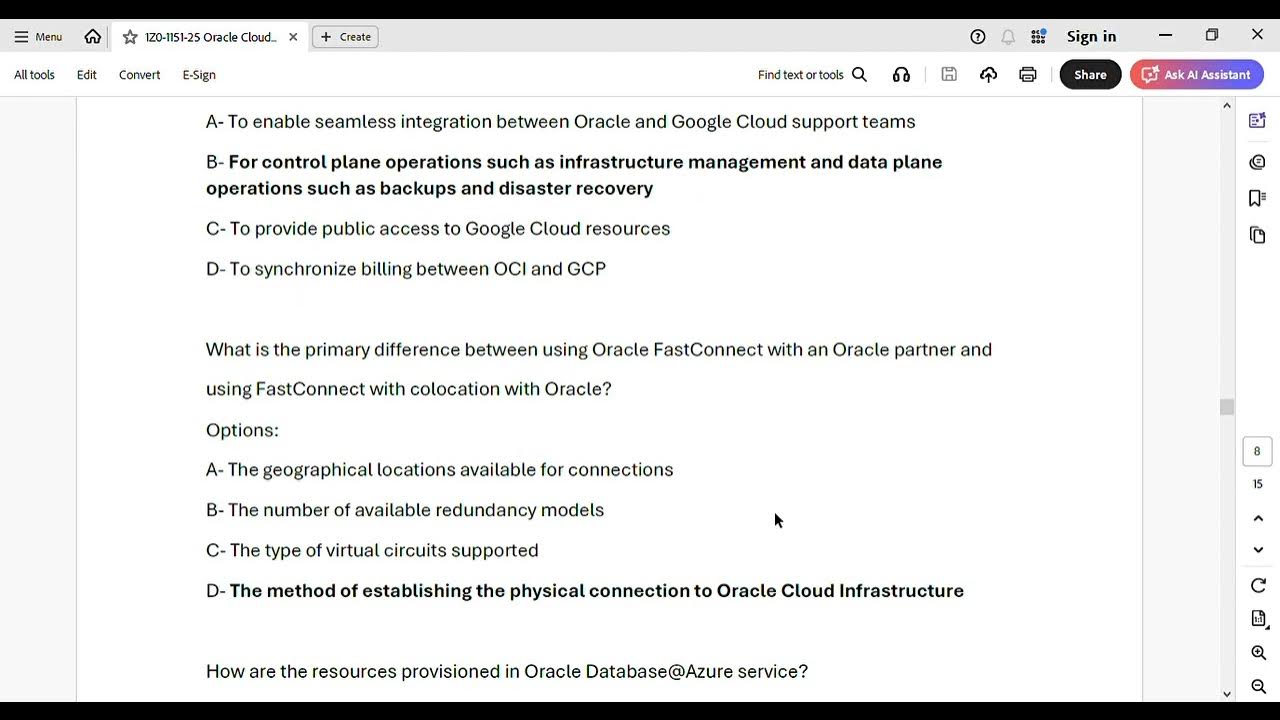Click bold answer 'D- The method of establishing the physical connection'
Image resolution: width=1280 pixels, height=720 pixels.
click(585, 591)
